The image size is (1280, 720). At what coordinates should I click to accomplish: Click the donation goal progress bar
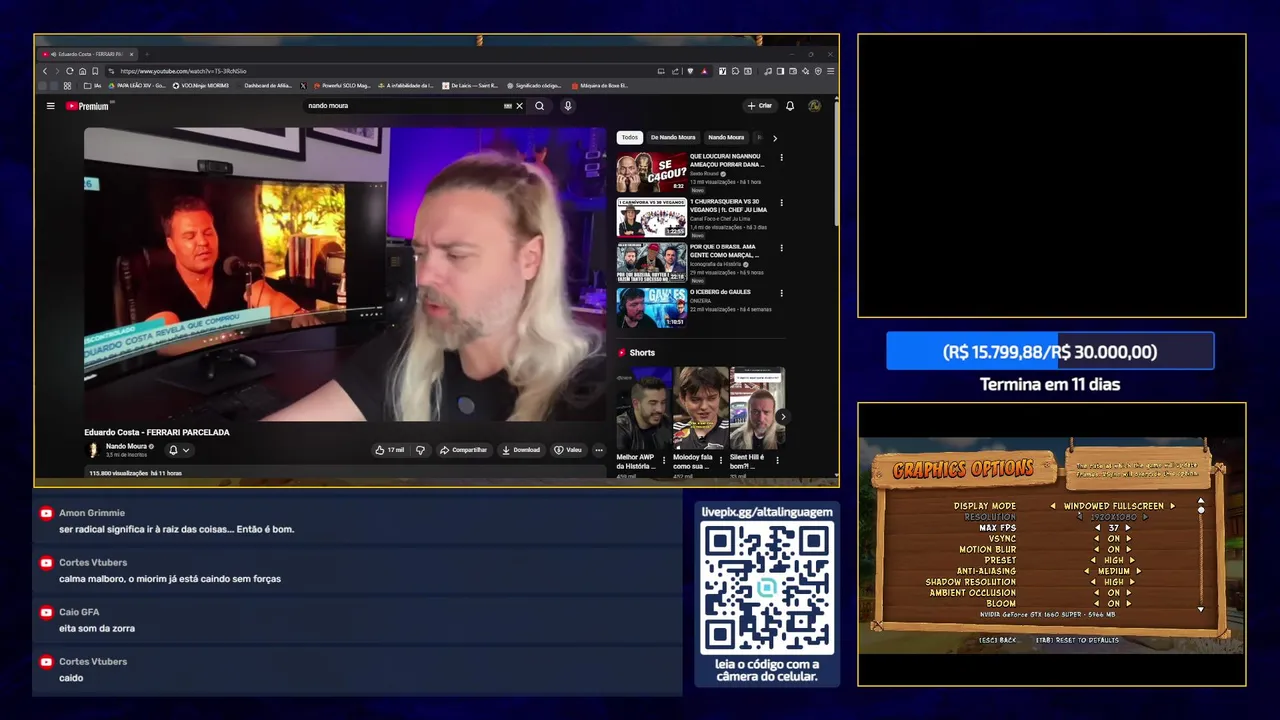(1050, 352)
